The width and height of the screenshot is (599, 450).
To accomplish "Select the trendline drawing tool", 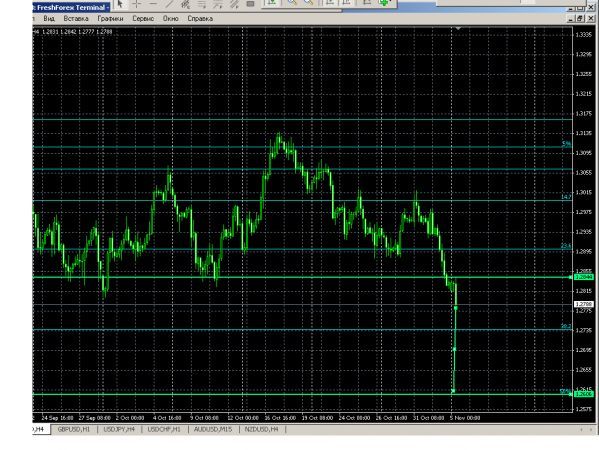I will [169, 4].
